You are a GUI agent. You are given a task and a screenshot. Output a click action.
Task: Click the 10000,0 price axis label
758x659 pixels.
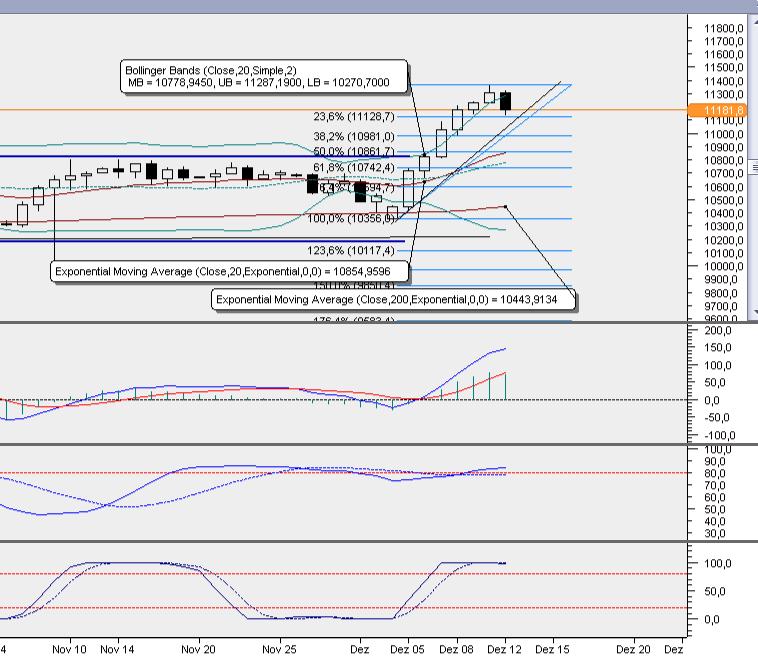(723, 267)
